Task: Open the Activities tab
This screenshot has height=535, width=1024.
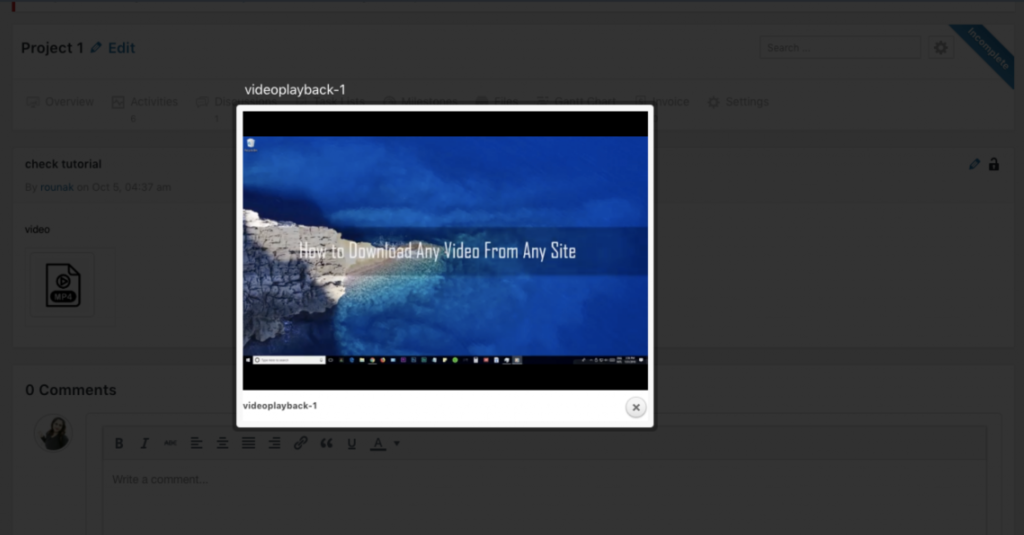Action: tap(144, 102)
